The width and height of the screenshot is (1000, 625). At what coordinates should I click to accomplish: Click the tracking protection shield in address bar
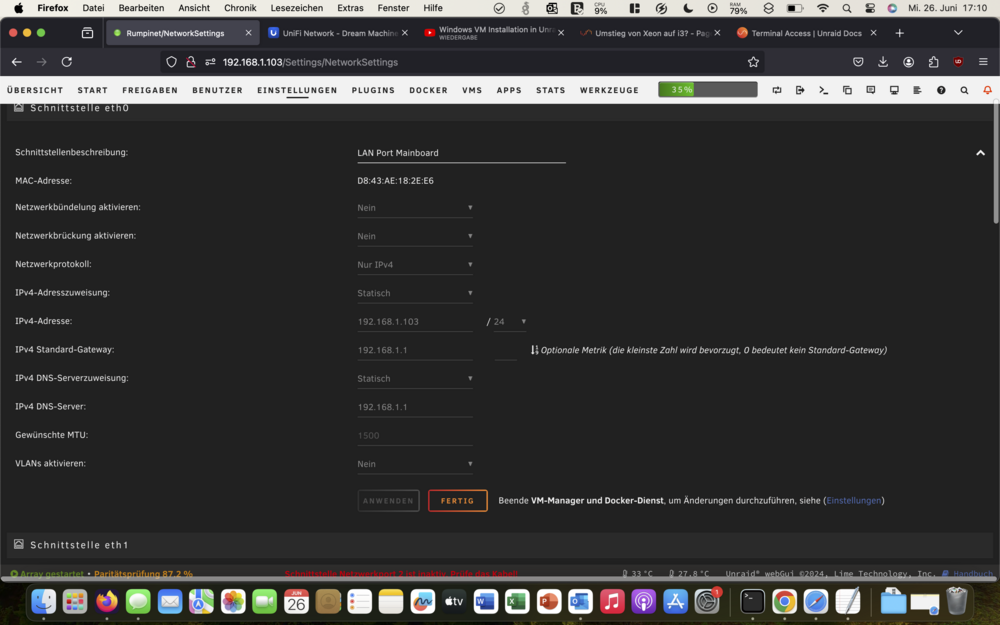click(171, 62)
